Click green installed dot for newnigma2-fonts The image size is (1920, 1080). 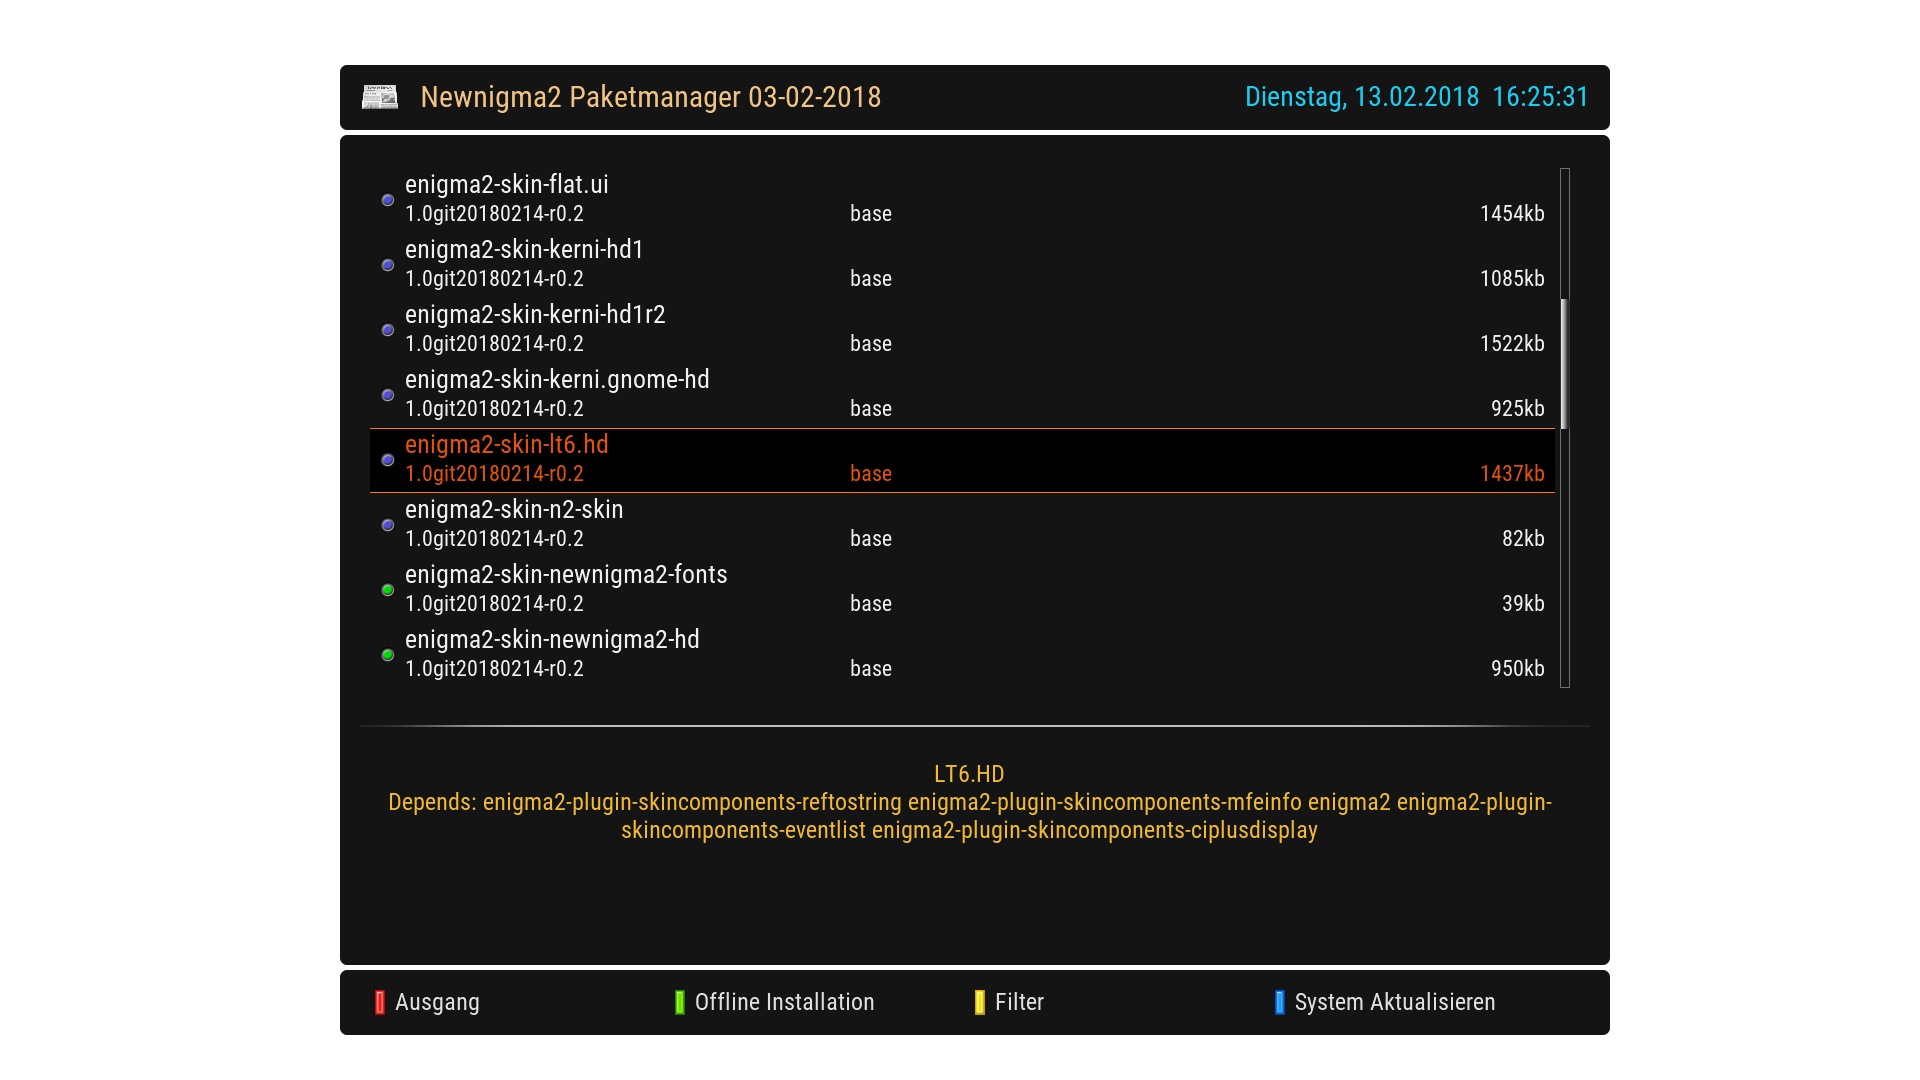(388, 590)
